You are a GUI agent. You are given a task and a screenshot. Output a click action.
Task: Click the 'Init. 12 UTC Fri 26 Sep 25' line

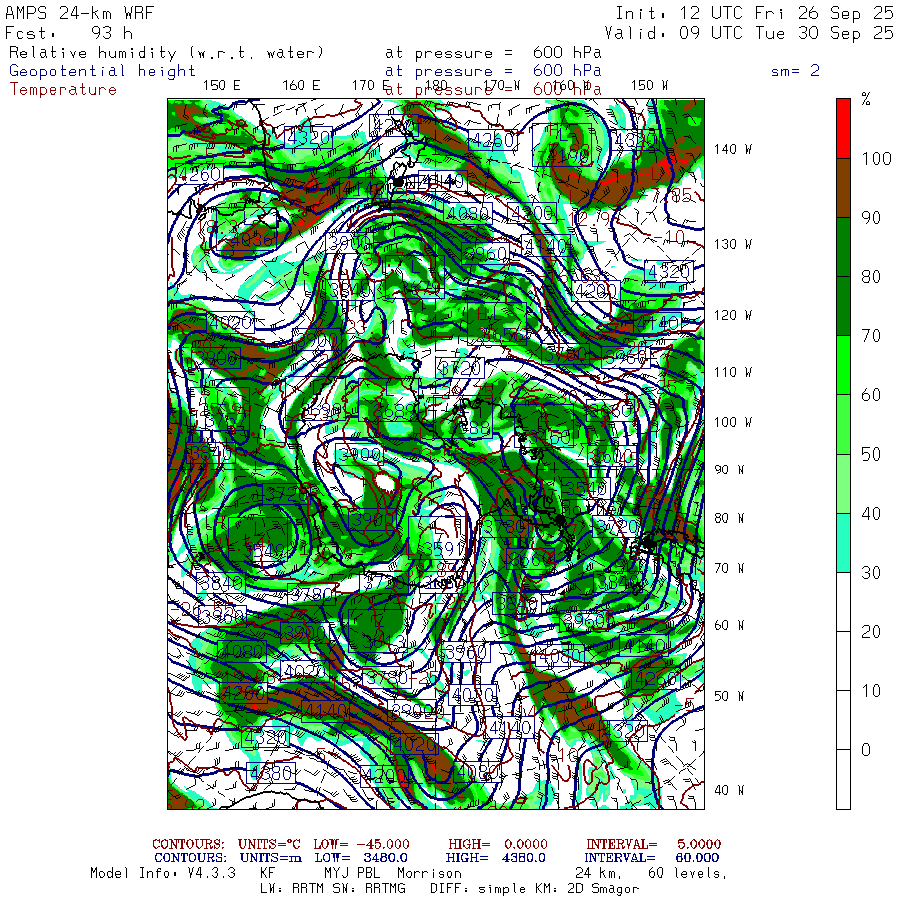click(753, 13)
